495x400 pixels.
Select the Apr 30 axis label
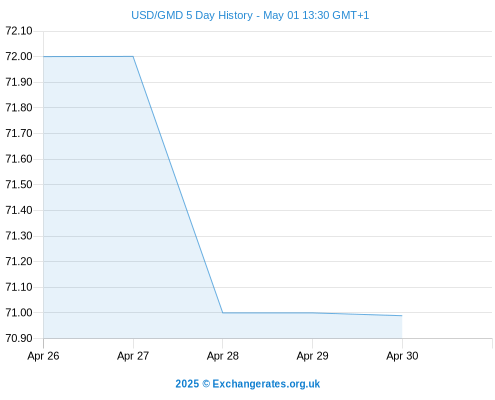click(x=402, y=356)
